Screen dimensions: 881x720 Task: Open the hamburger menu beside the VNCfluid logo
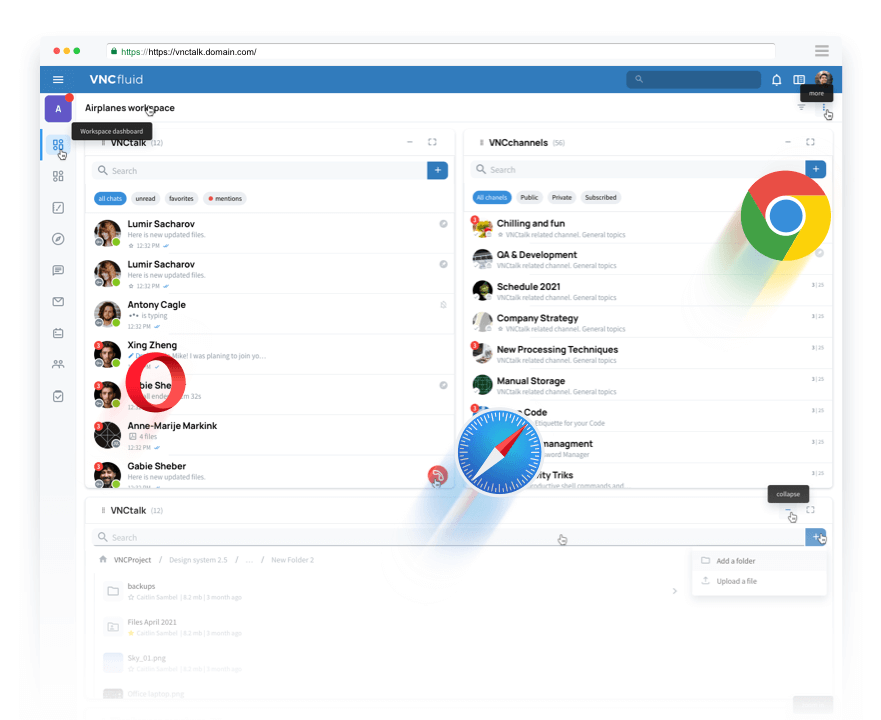[58, 79]
